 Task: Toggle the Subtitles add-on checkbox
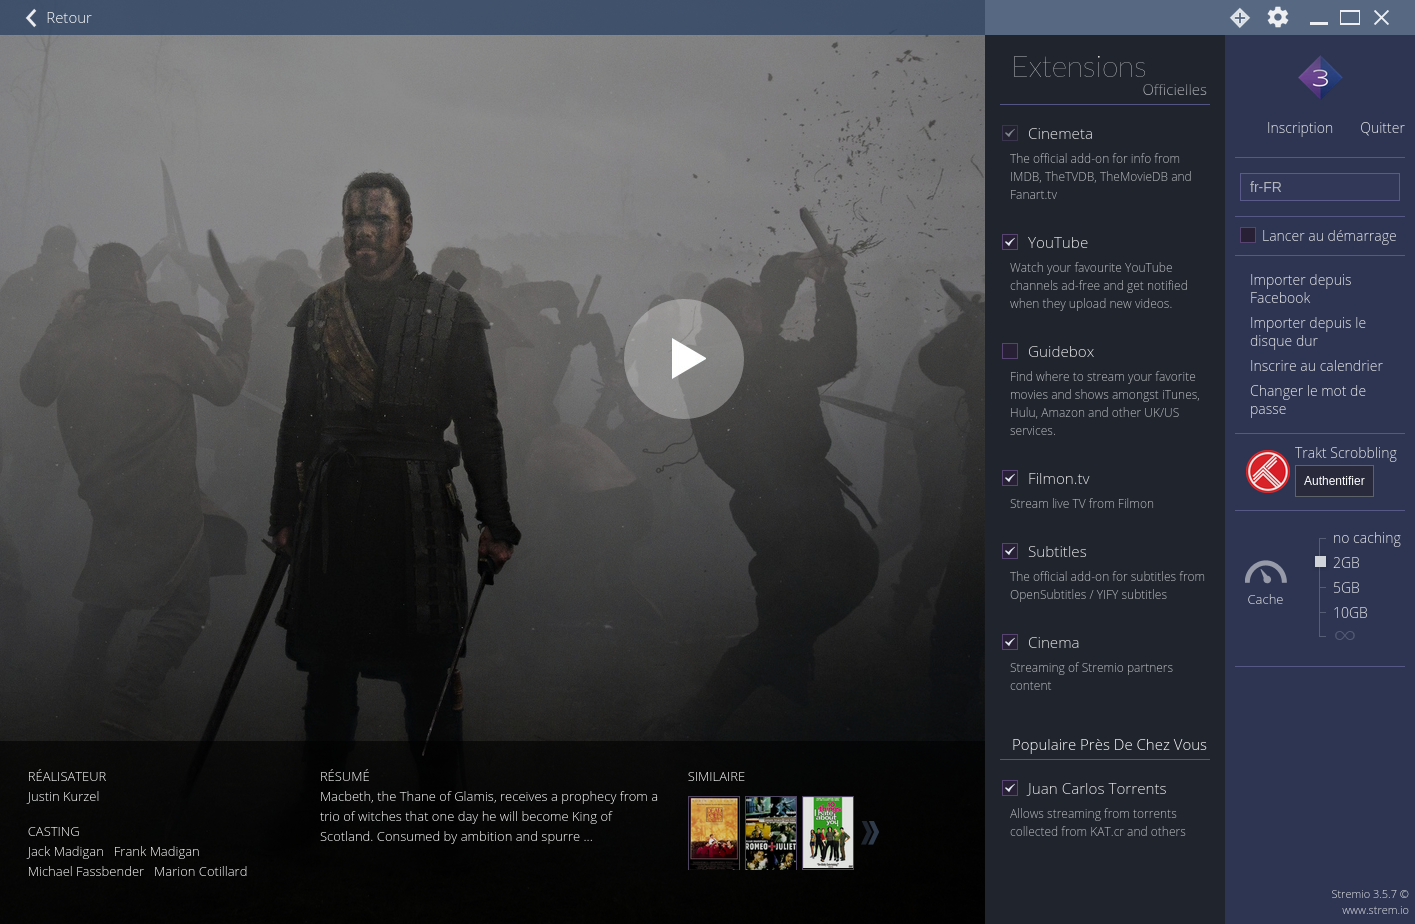1010,551
